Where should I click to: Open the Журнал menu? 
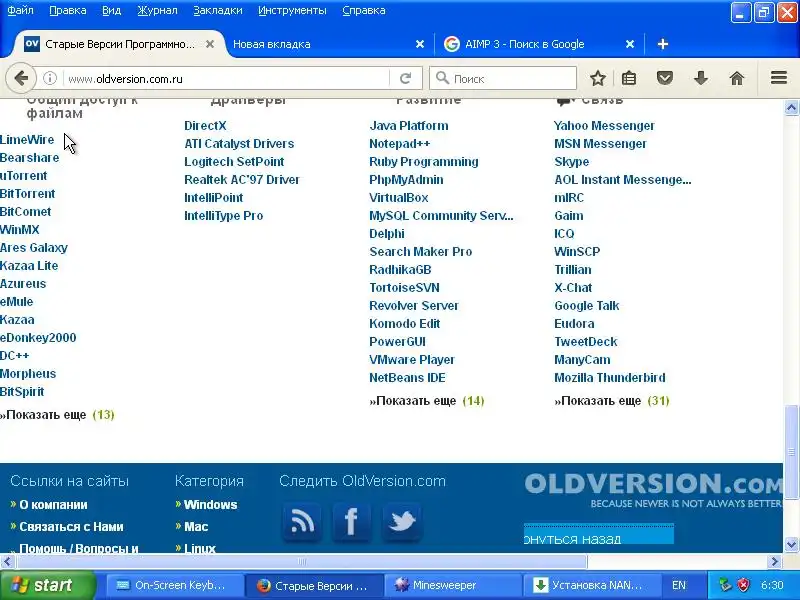click(x=157, y=10)
